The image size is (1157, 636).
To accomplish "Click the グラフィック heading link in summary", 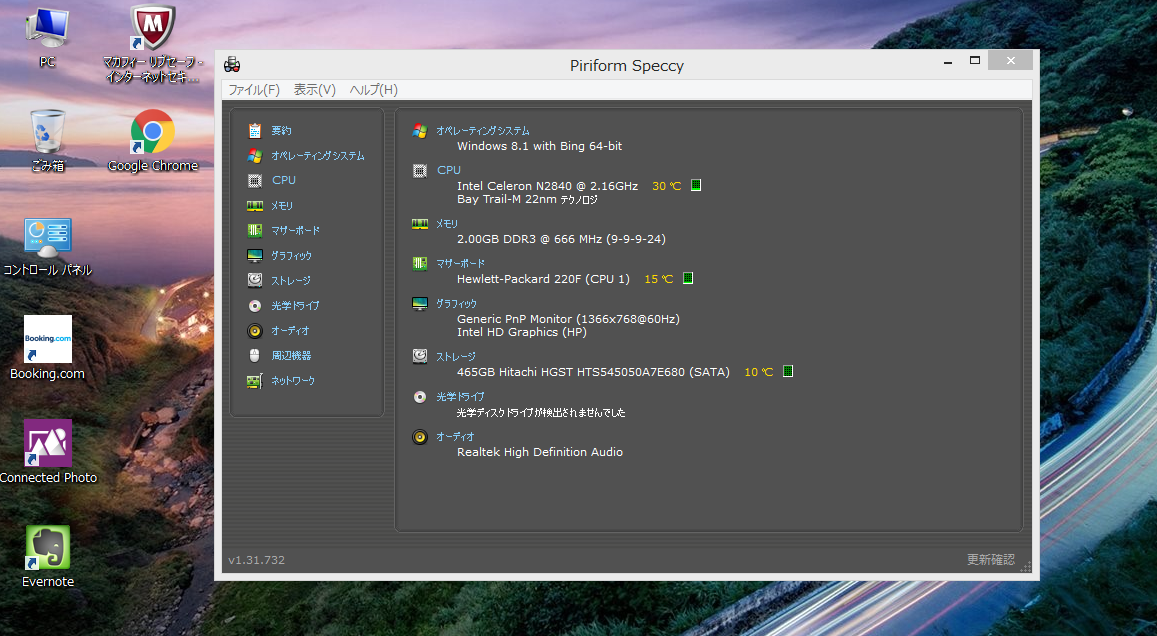I will click(456, 304).
